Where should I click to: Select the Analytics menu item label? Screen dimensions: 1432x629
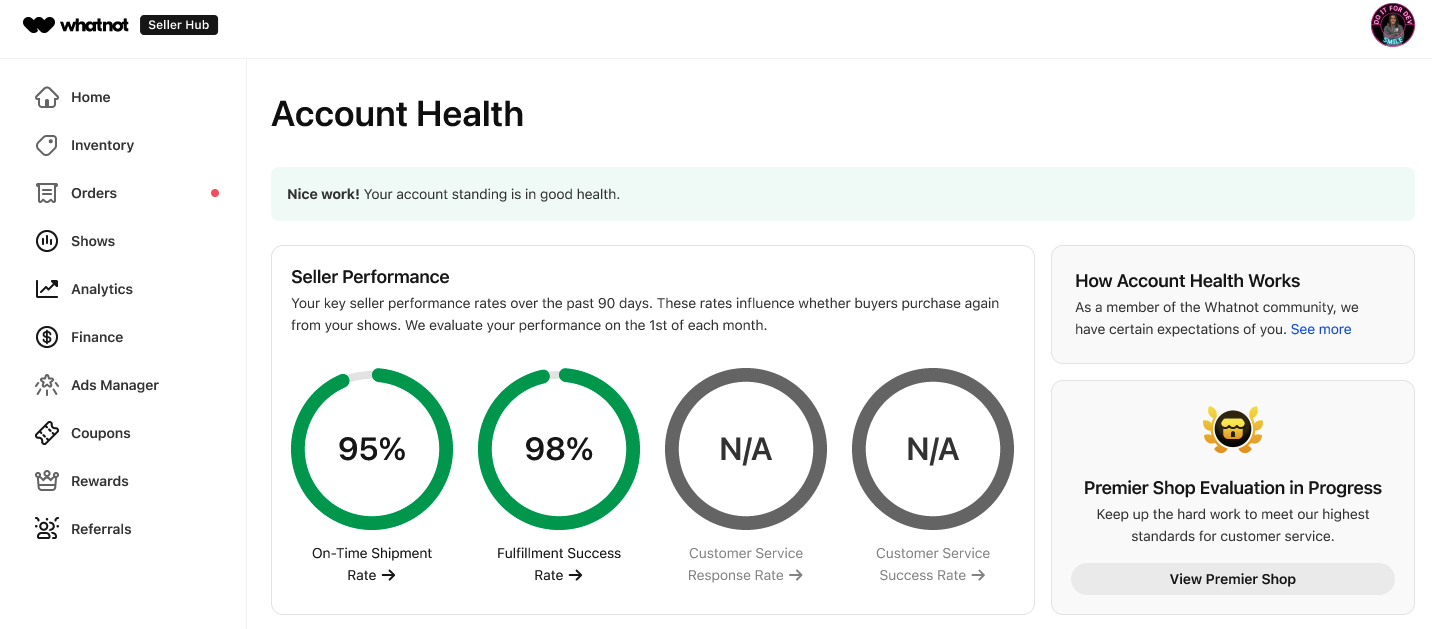pyautogui.click(x=102, y=289)
